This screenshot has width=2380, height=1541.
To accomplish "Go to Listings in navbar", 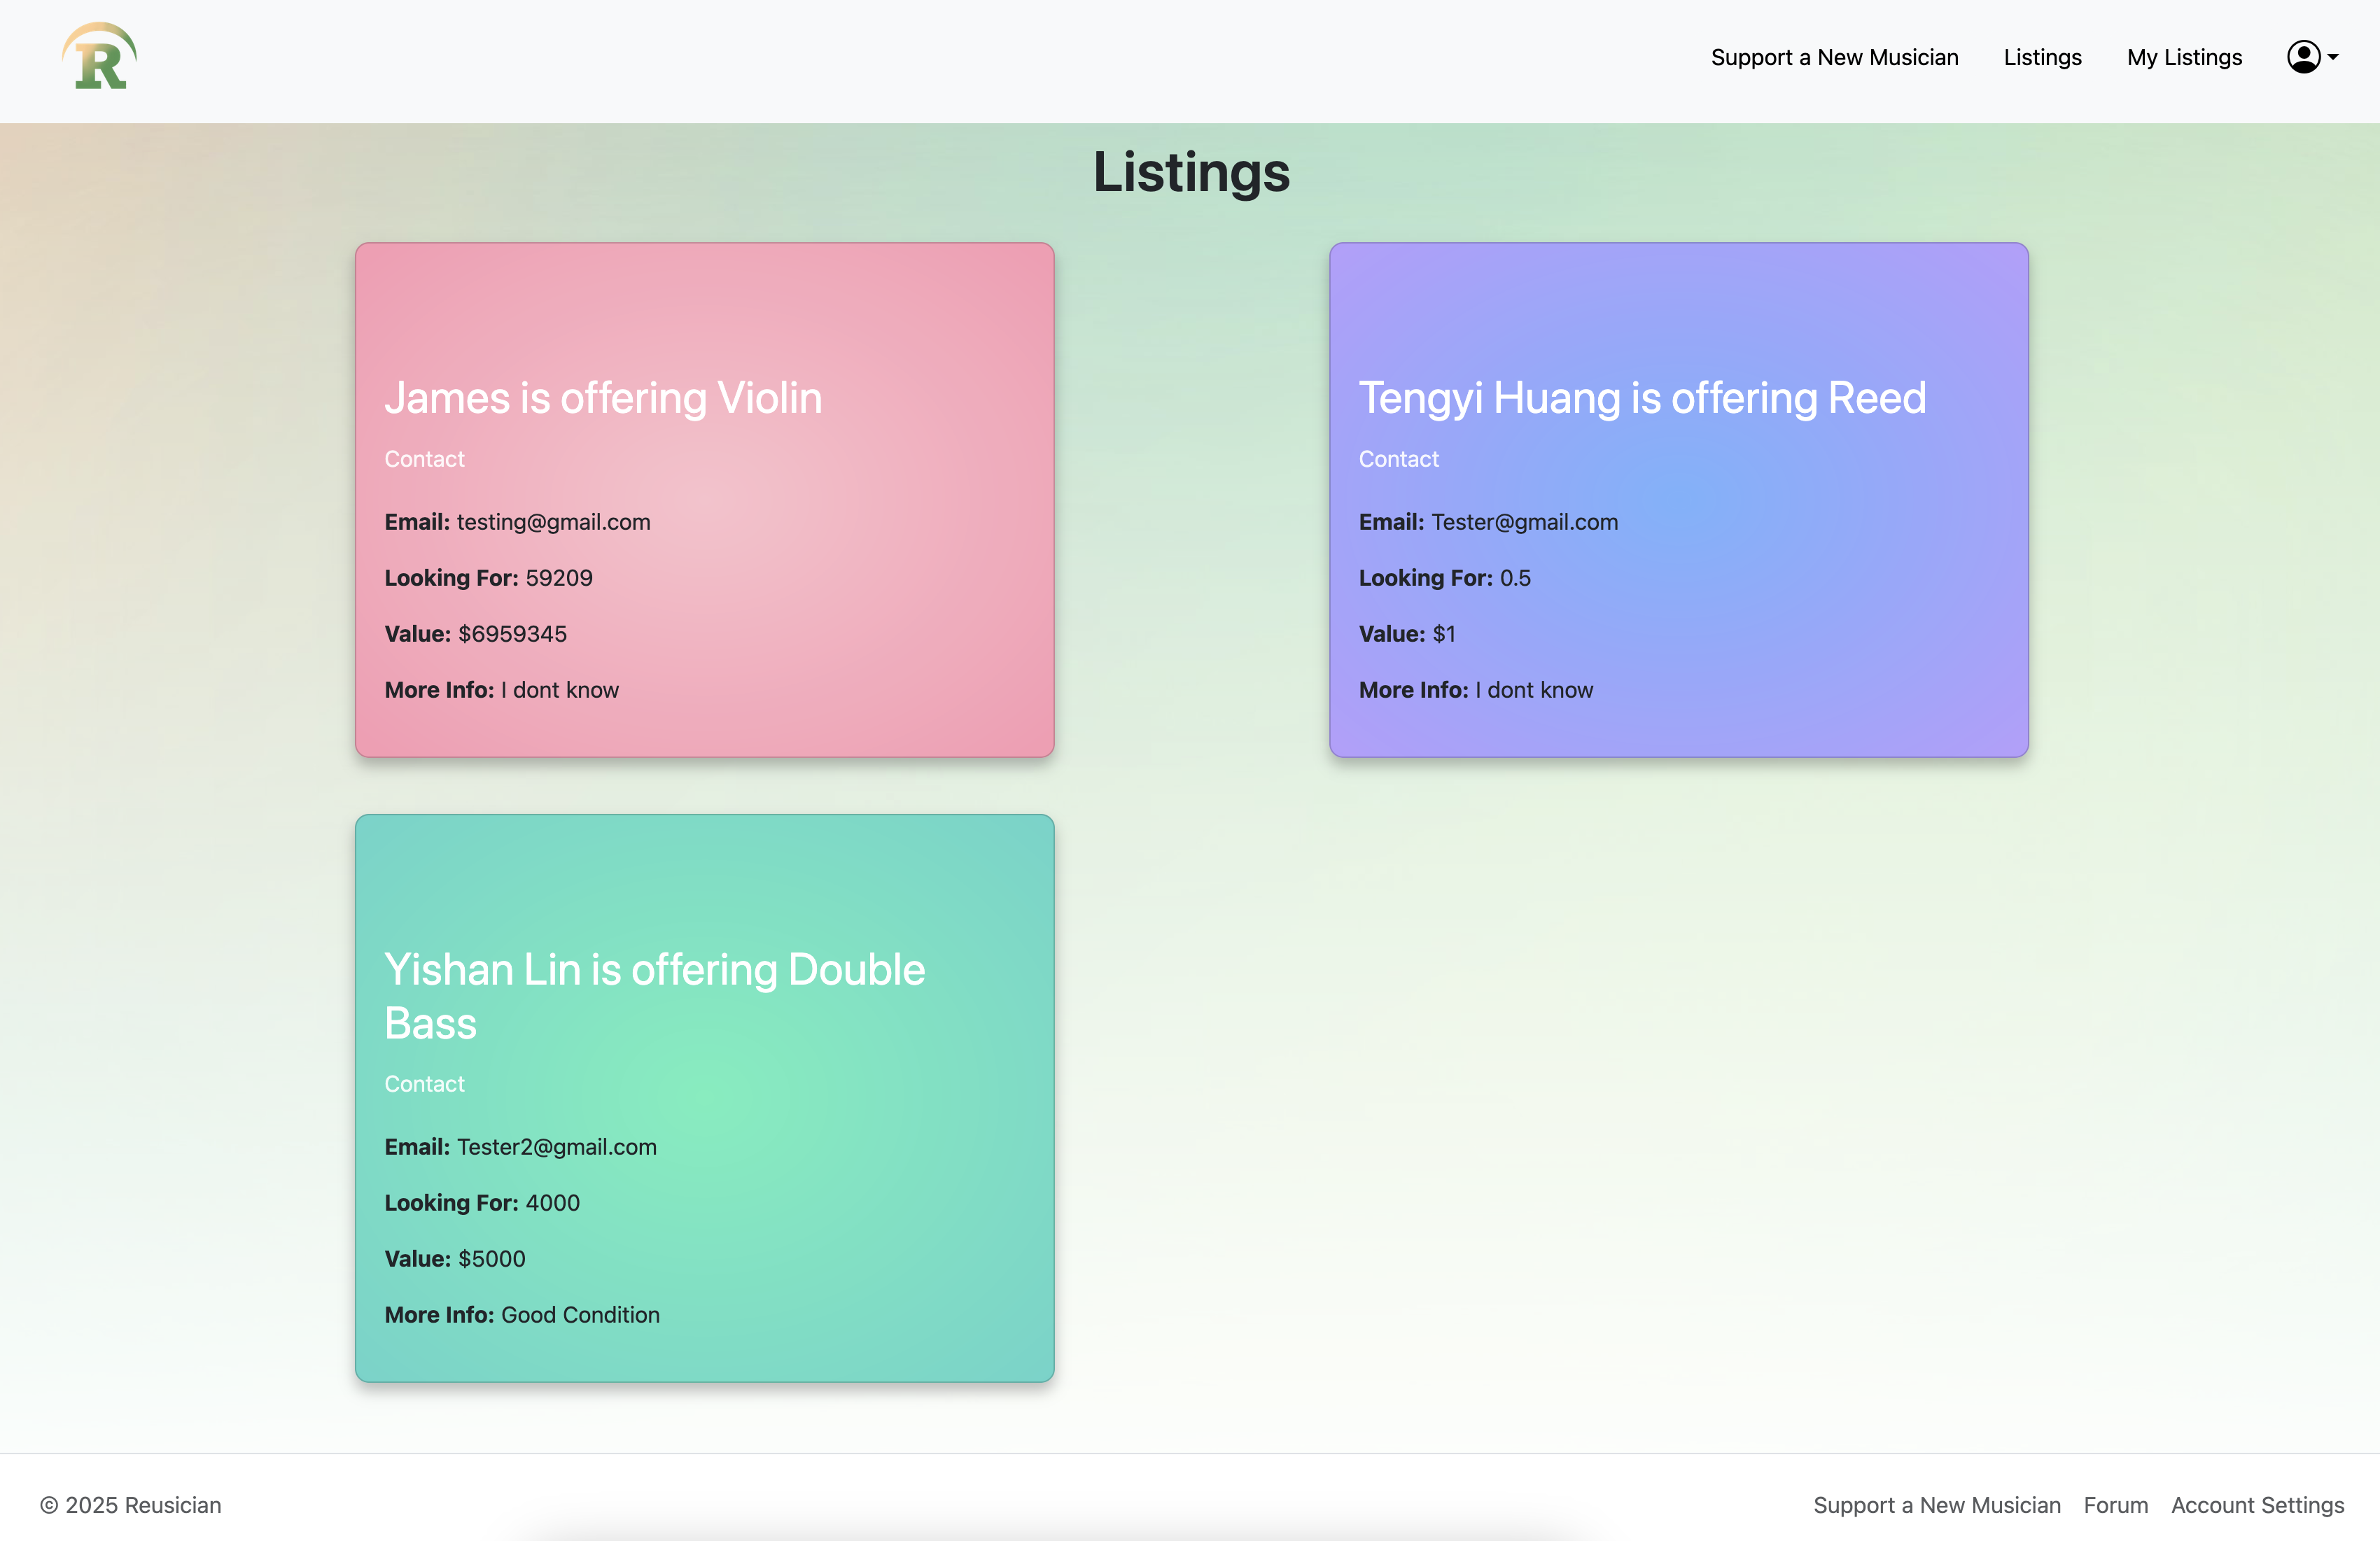I will point(2042,58).
